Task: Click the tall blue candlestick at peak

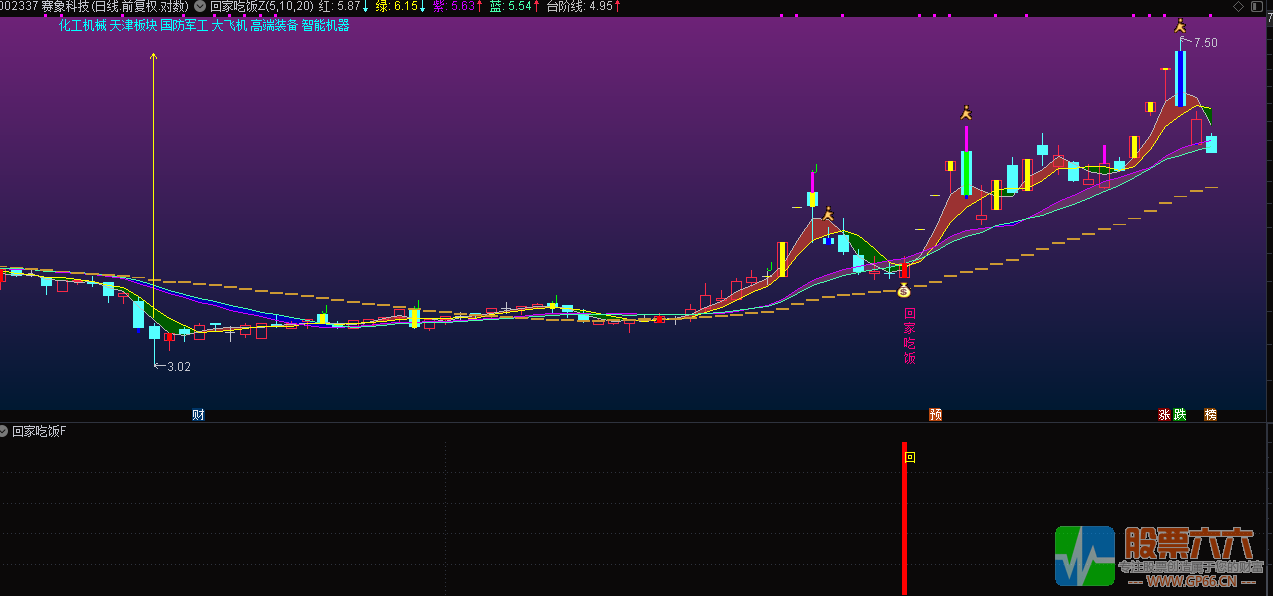Action: (1180, 79)
